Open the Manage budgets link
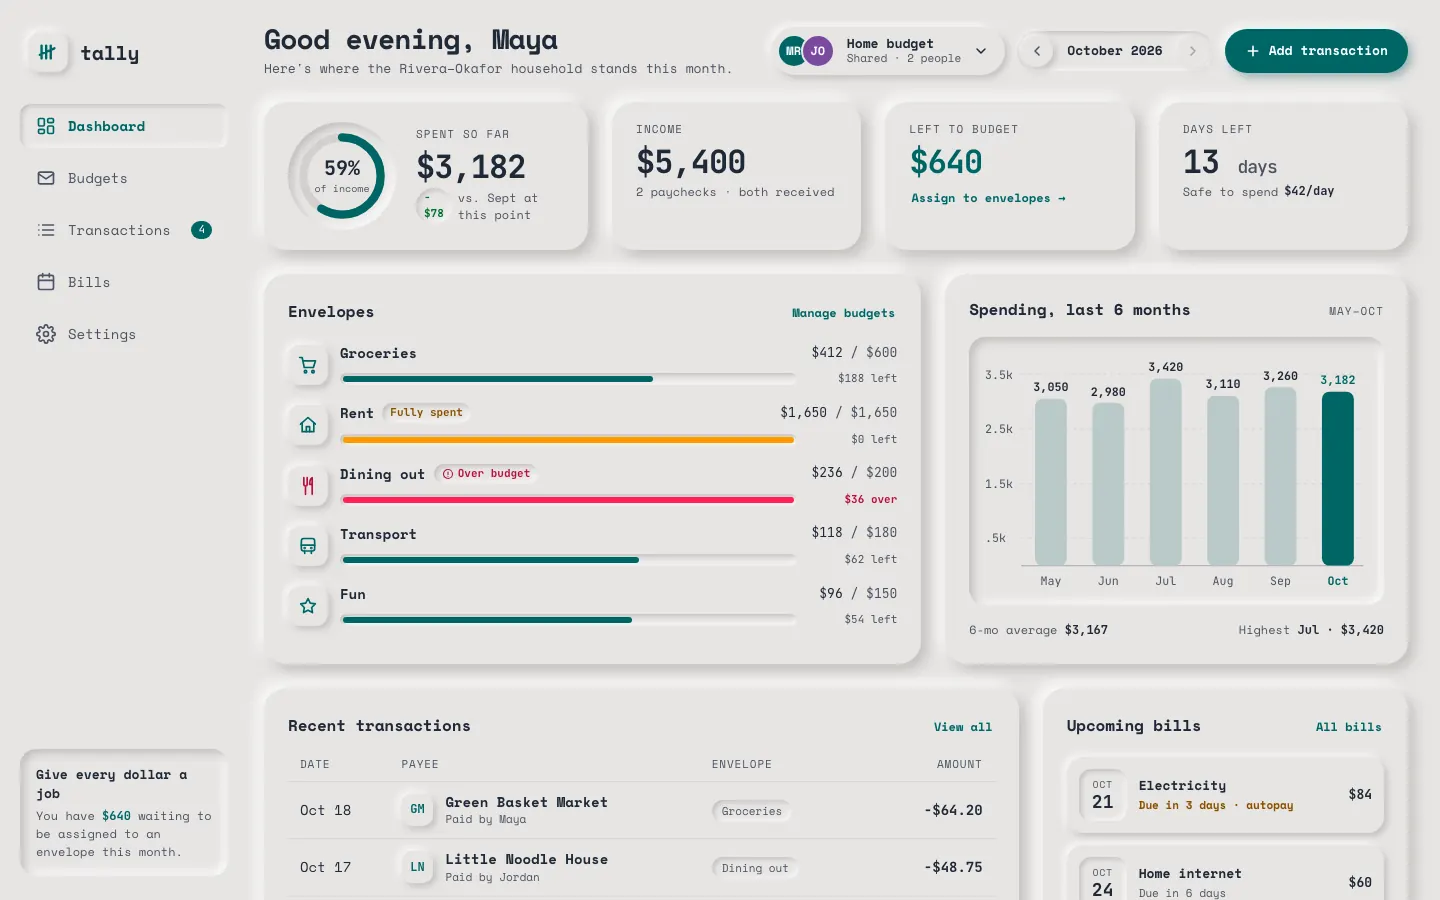 843,313
